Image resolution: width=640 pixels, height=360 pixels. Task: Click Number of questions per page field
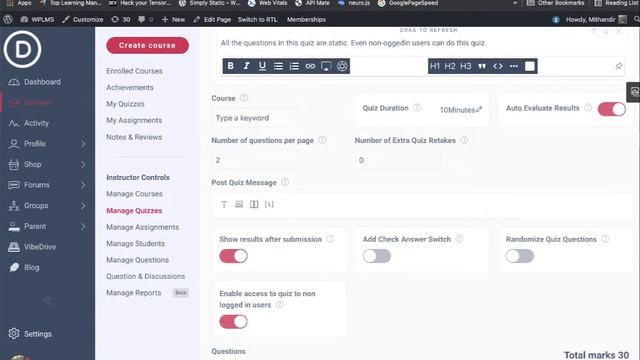pyautogui.click(x=255, y=160)
